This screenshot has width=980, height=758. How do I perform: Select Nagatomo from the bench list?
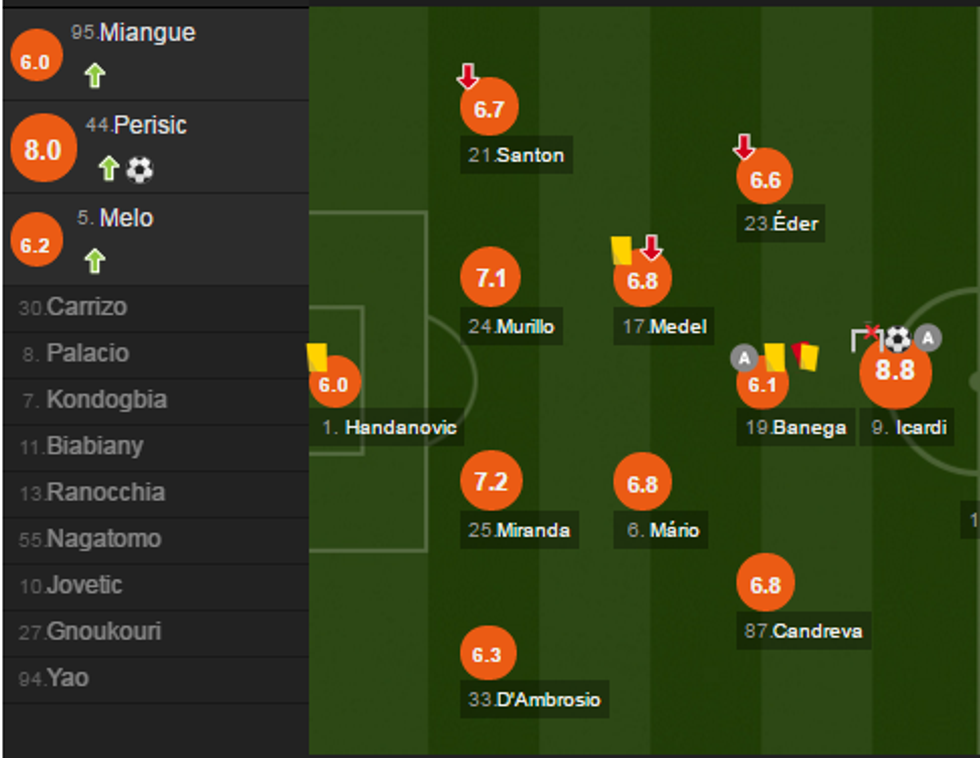point(89,539)
